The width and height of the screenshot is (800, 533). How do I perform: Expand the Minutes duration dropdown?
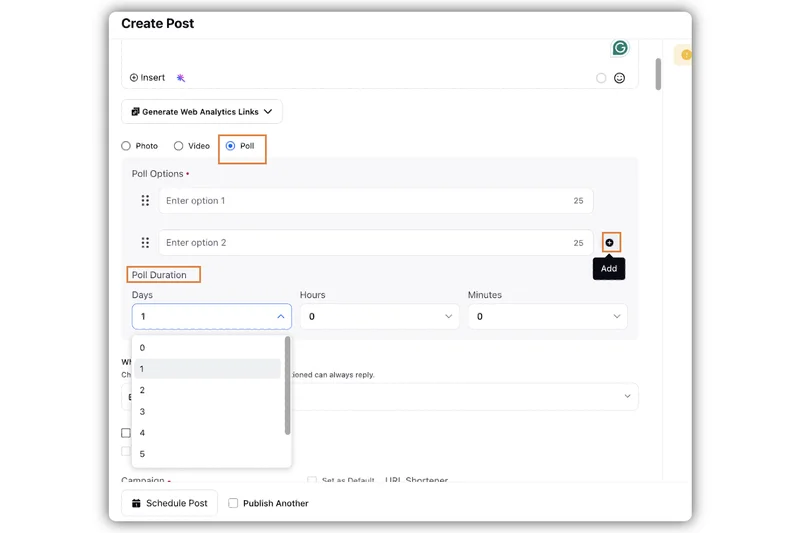coord(547,317)
